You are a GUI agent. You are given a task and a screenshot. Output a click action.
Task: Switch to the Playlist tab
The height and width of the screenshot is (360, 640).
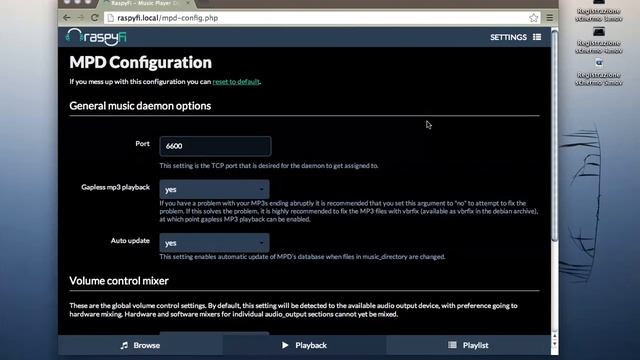pos(468,345)
